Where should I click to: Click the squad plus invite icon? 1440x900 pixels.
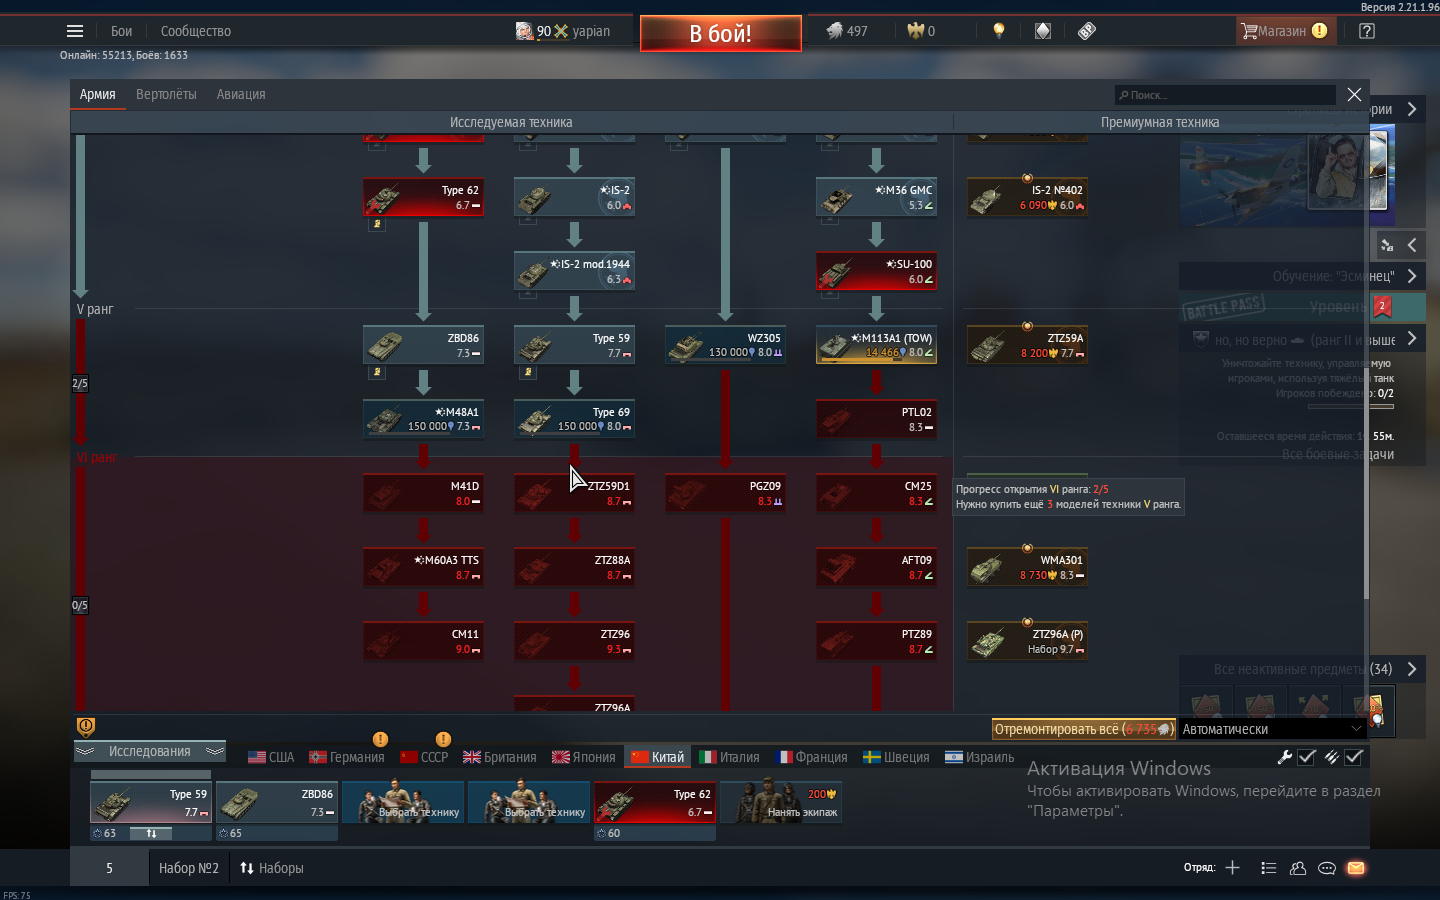(x=1232, y=868)
